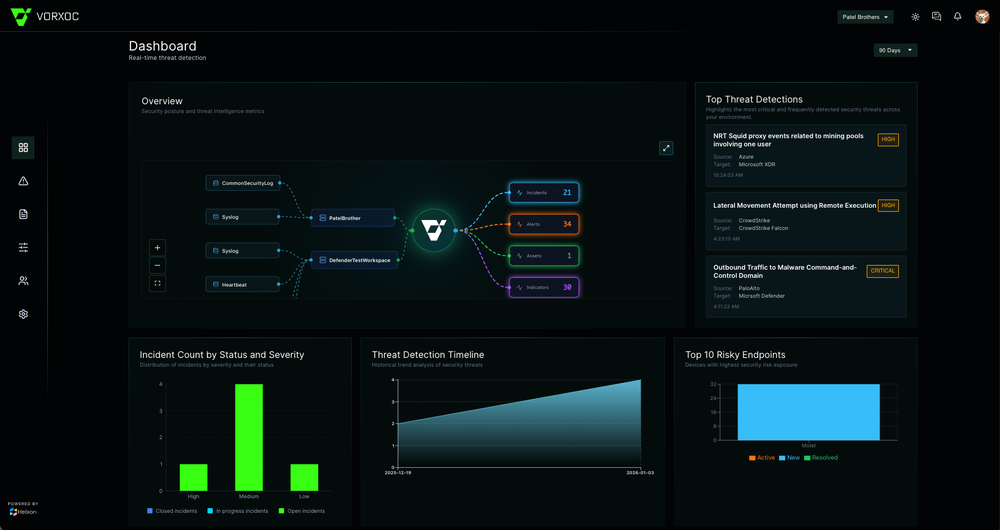
Task: Click the Motel endpoint bar
Action: (809, 412)
